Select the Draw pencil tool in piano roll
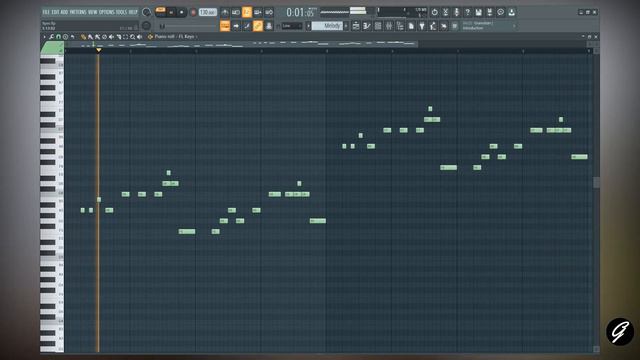Screen dimensions: 640x360 [x=83, y=37]
